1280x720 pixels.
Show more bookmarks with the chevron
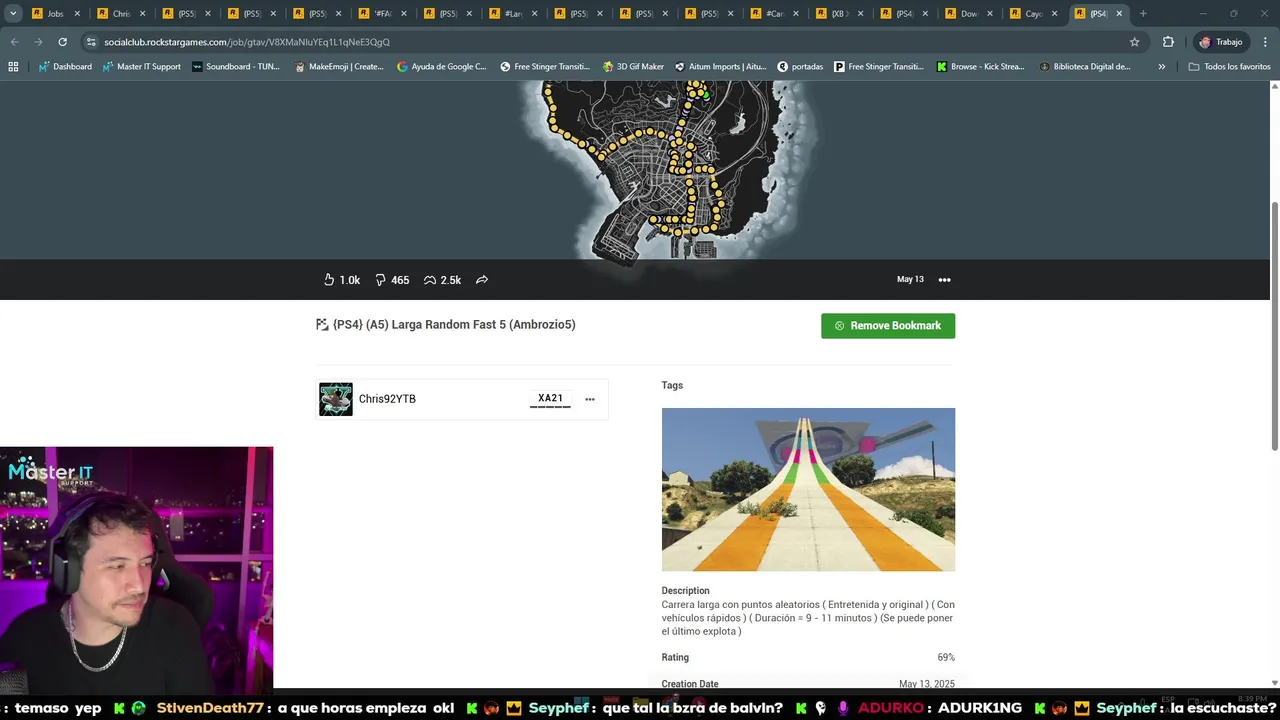(1161, 67)
